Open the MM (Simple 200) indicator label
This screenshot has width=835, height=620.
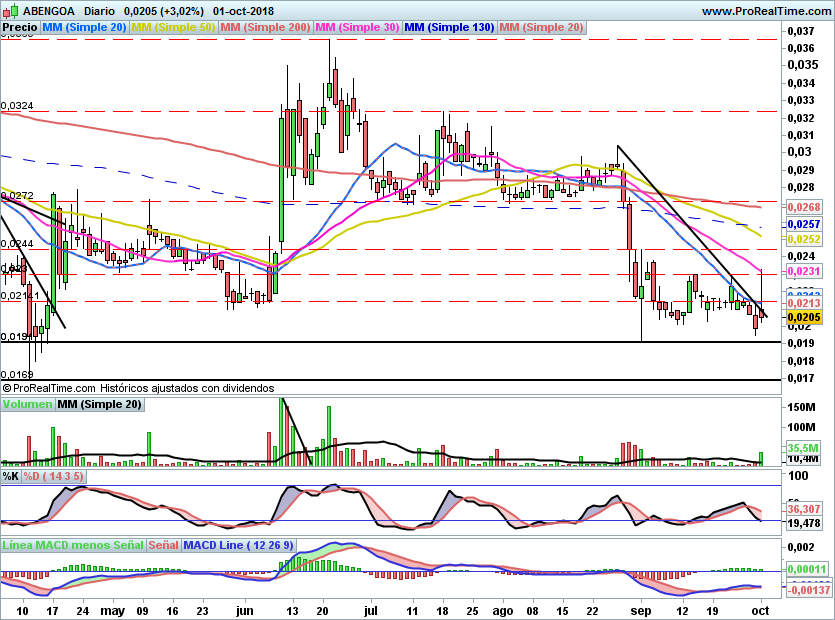point(265,28)
